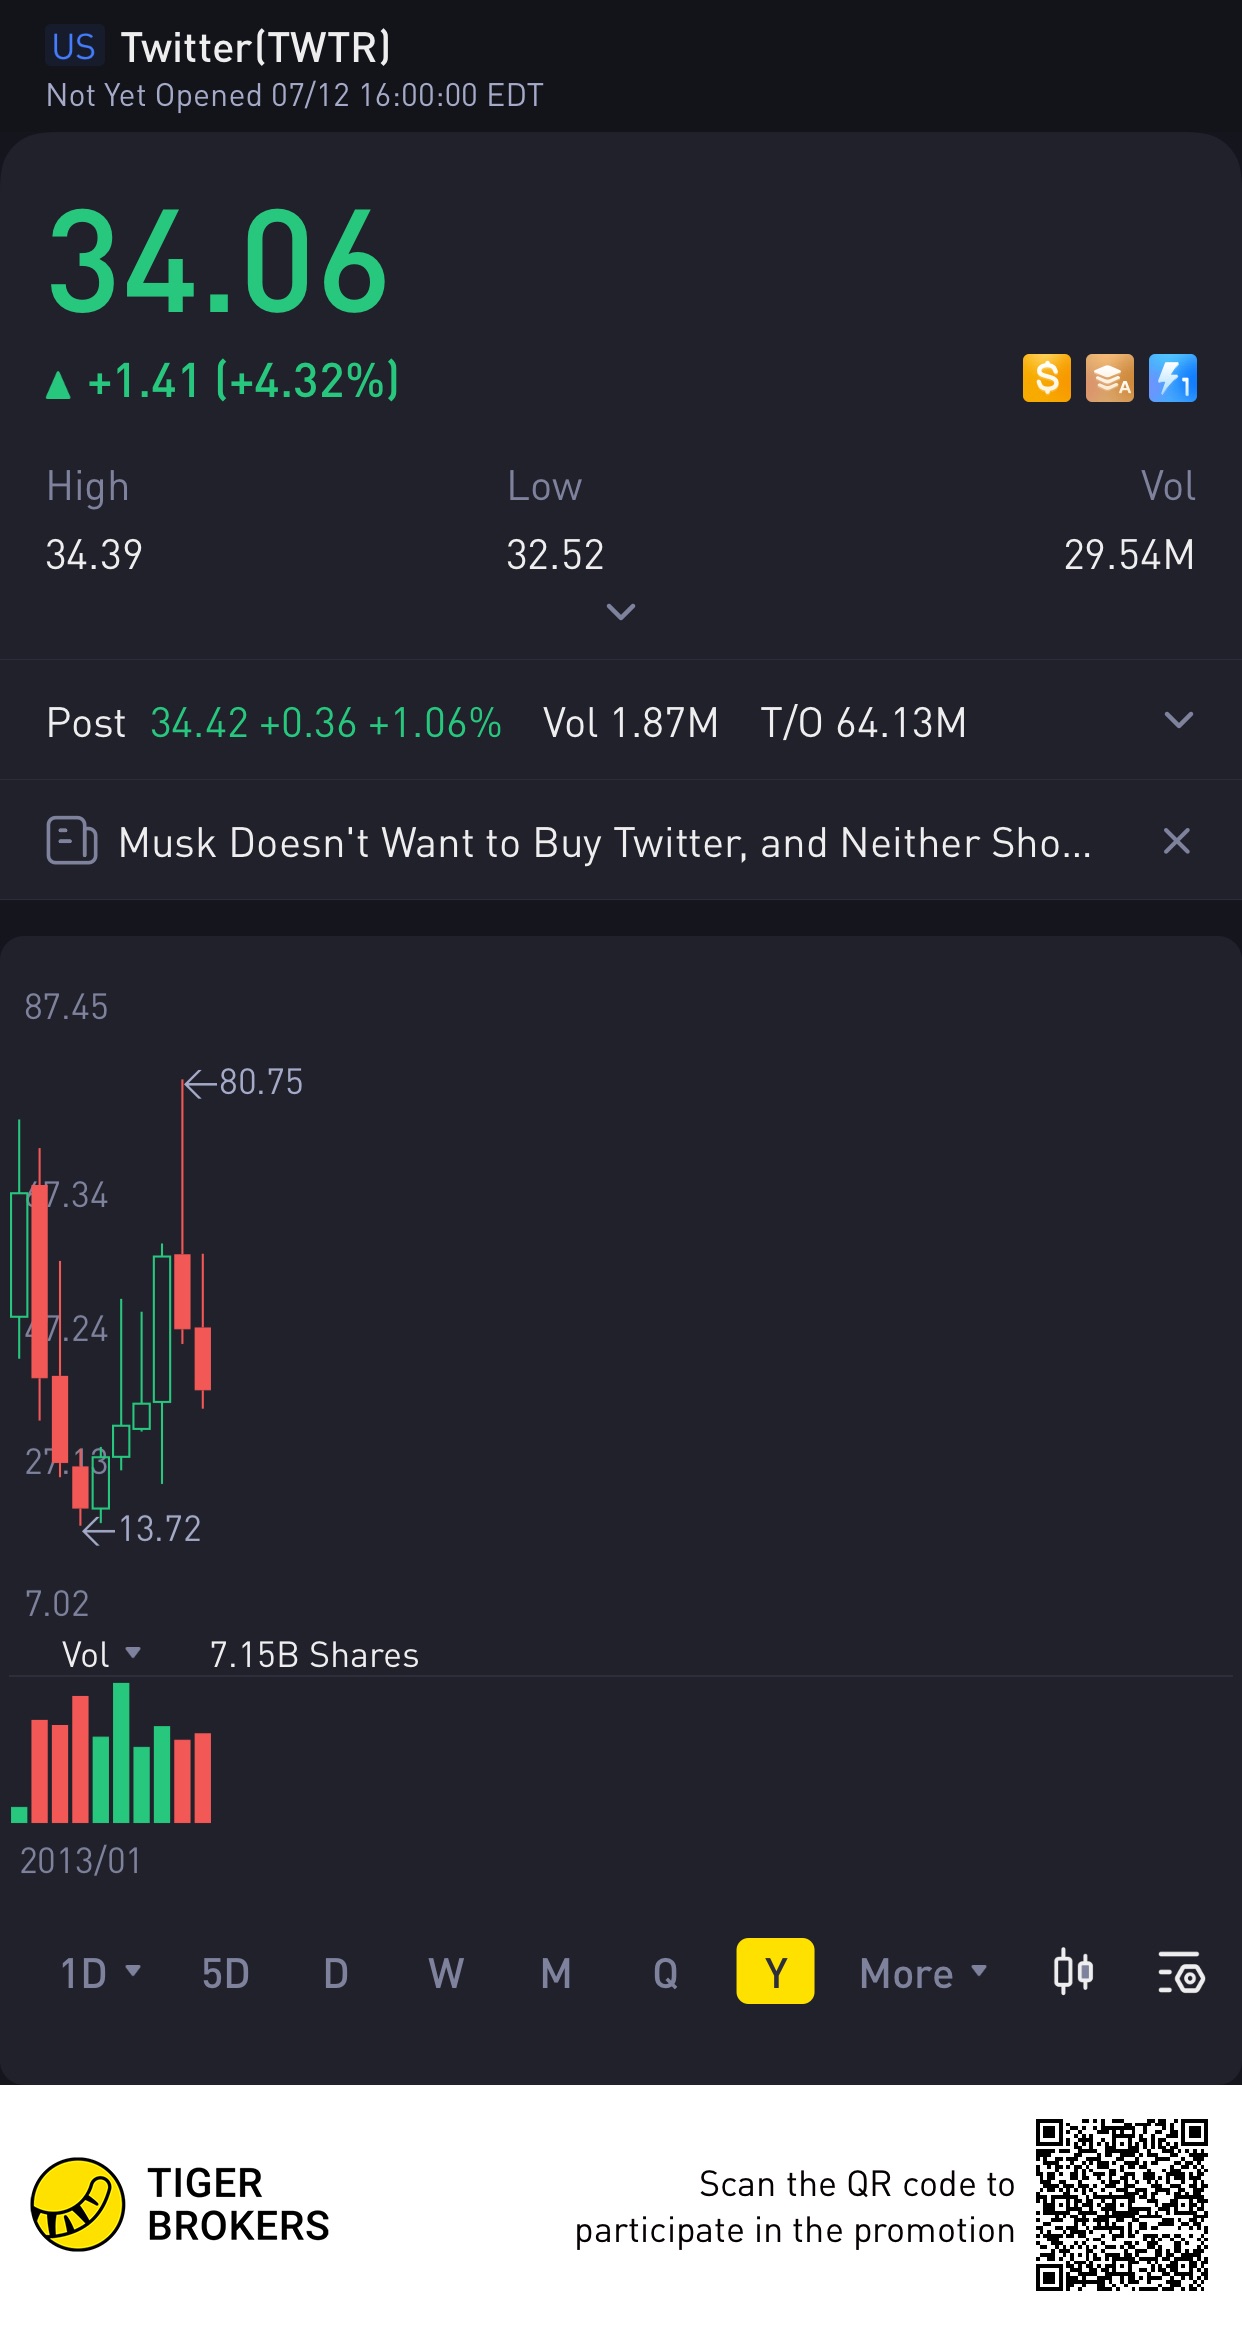The image size is (1242, 2325).
Task: Open the 1D timeframe dropdown
Action: click(x=100, y=1973)
